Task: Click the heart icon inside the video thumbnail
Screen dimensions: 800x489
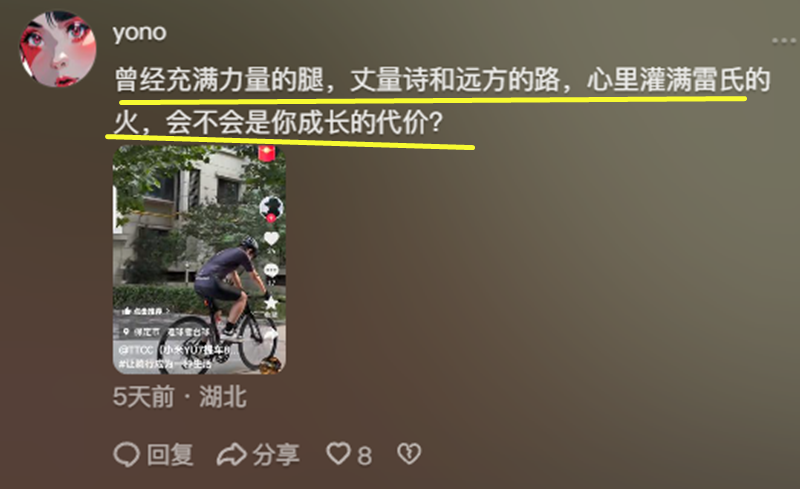Action: pyautogui.click(x=271, y=238)
